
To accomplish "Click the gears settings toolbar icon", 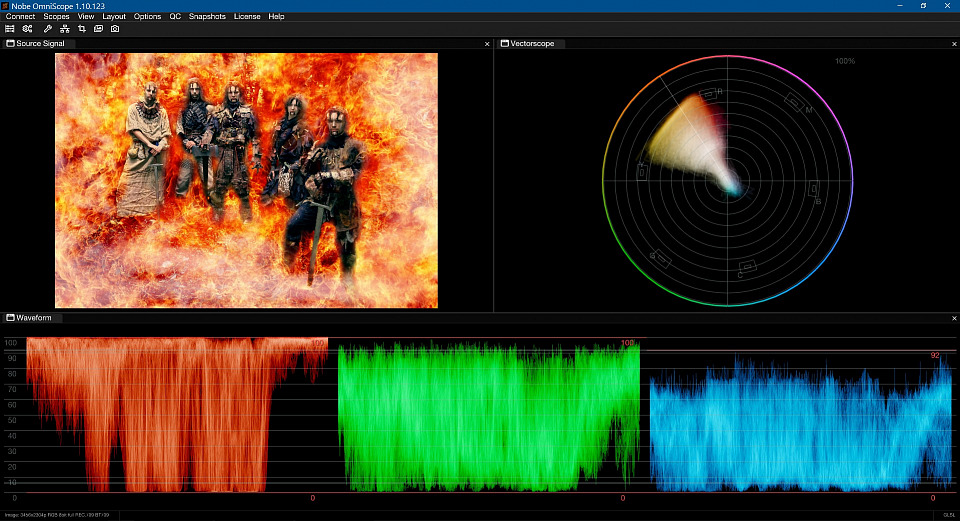I will pos(28,29).
